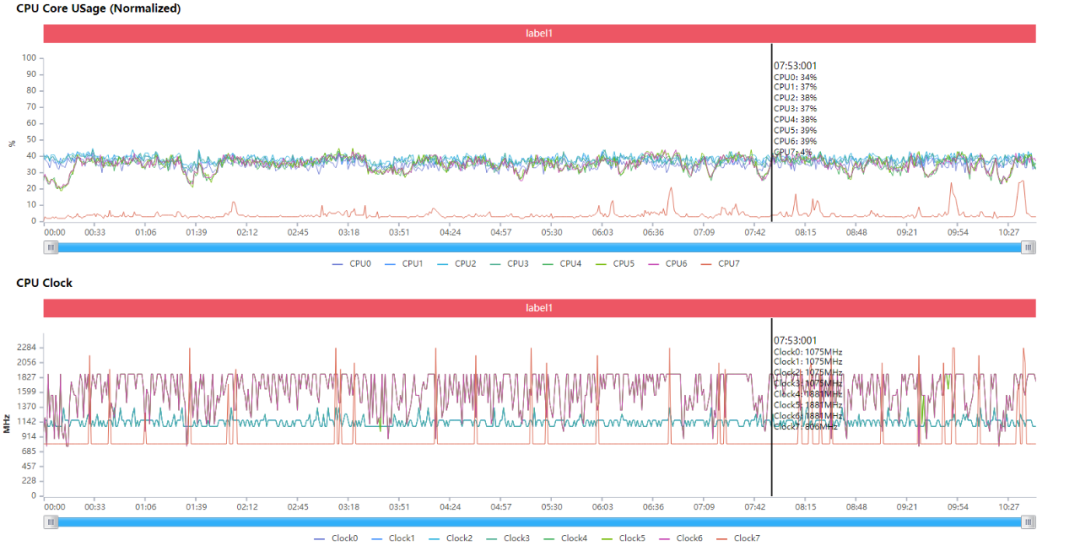1080x546 pixels.
Task: Click the CPU Clock chart title
Action: pyautogui.click(x=44, y=283)
